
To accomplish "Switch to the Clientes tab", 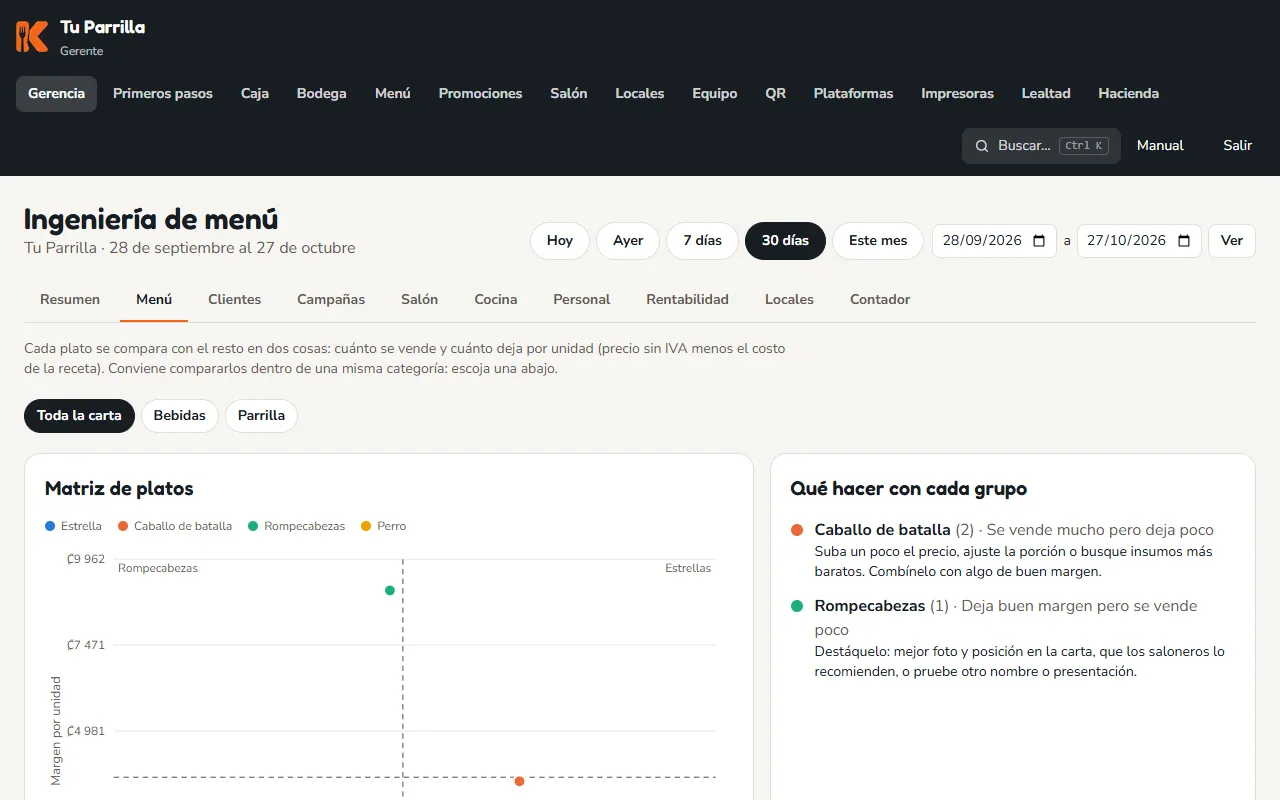I will (x=235, y=300).
